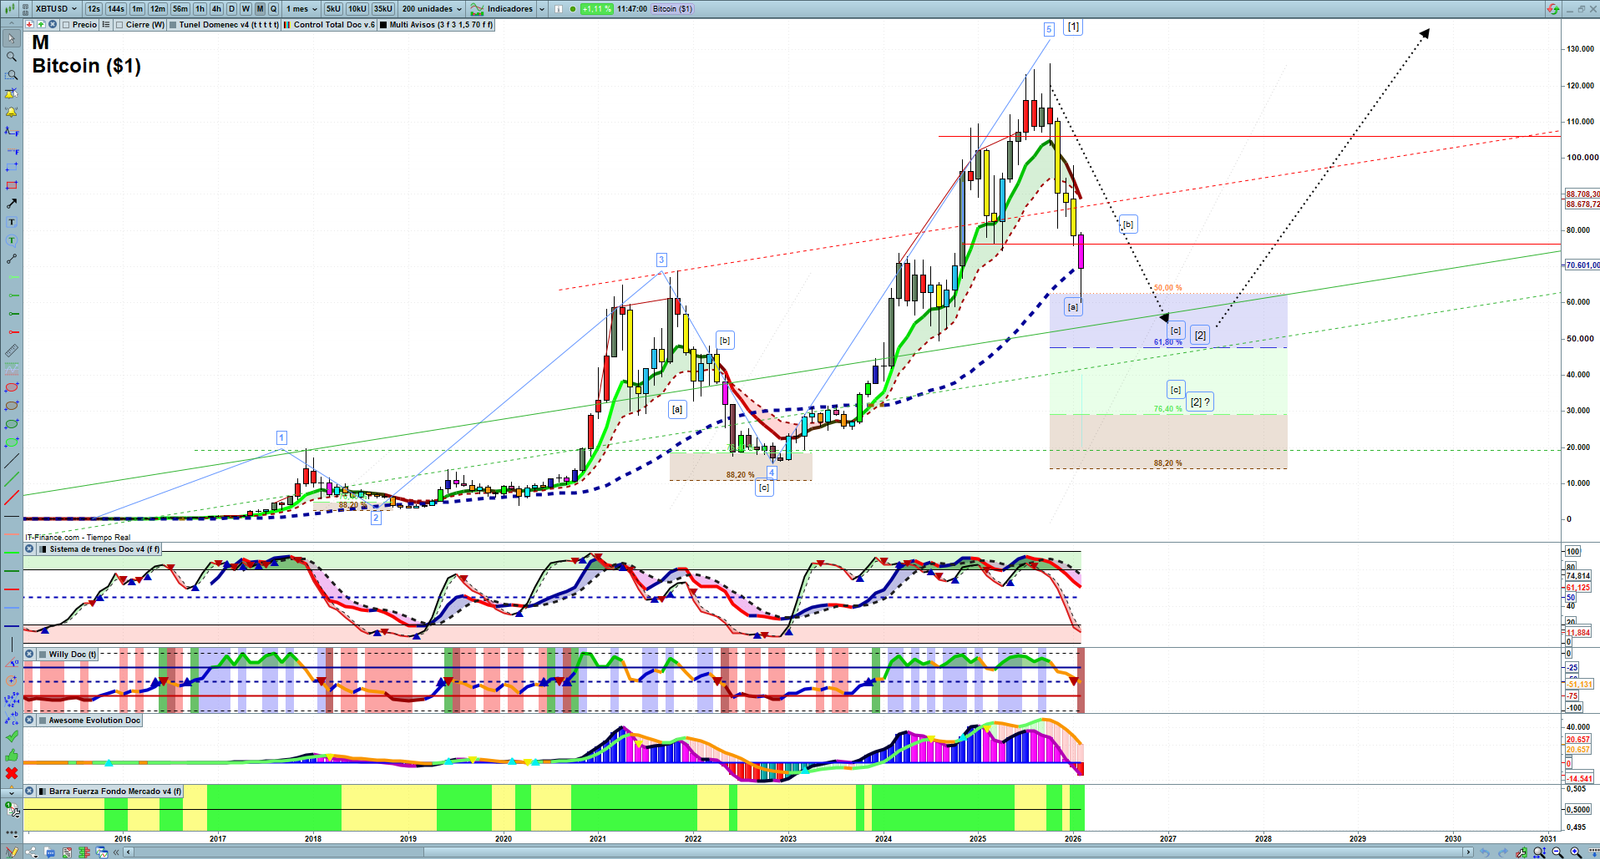Viewport: 1600px width, 859px height.
Task: Click the zoom out magnifier bottom right
Action: tap(1557, 852)
